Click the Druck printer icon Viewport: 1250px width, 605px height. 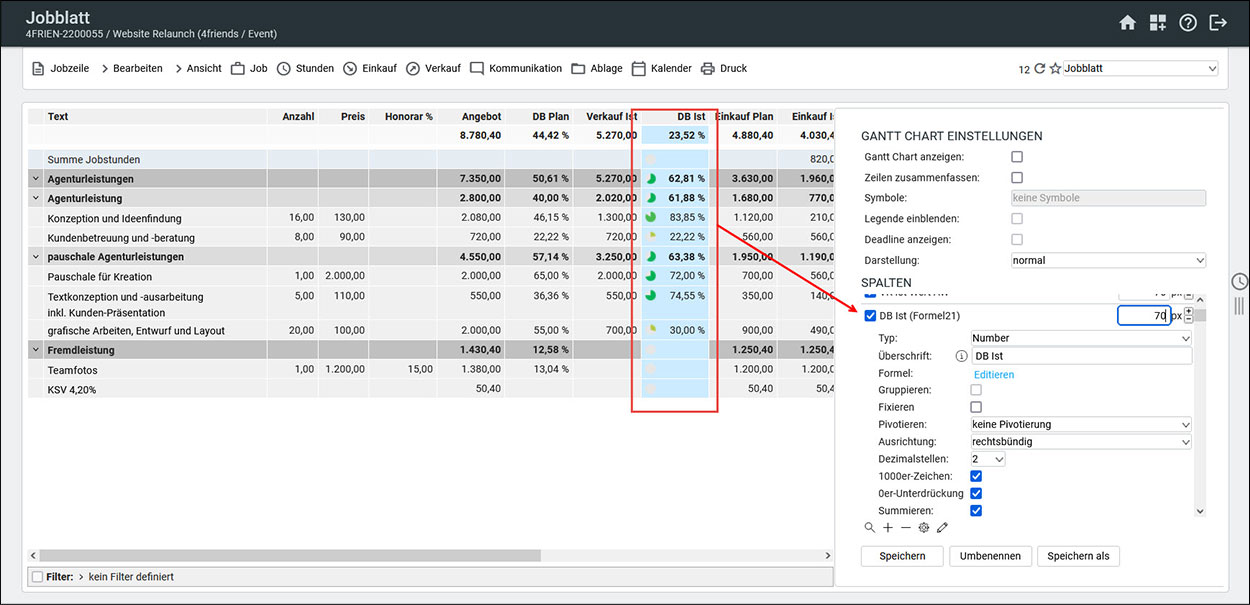[708, 69]
